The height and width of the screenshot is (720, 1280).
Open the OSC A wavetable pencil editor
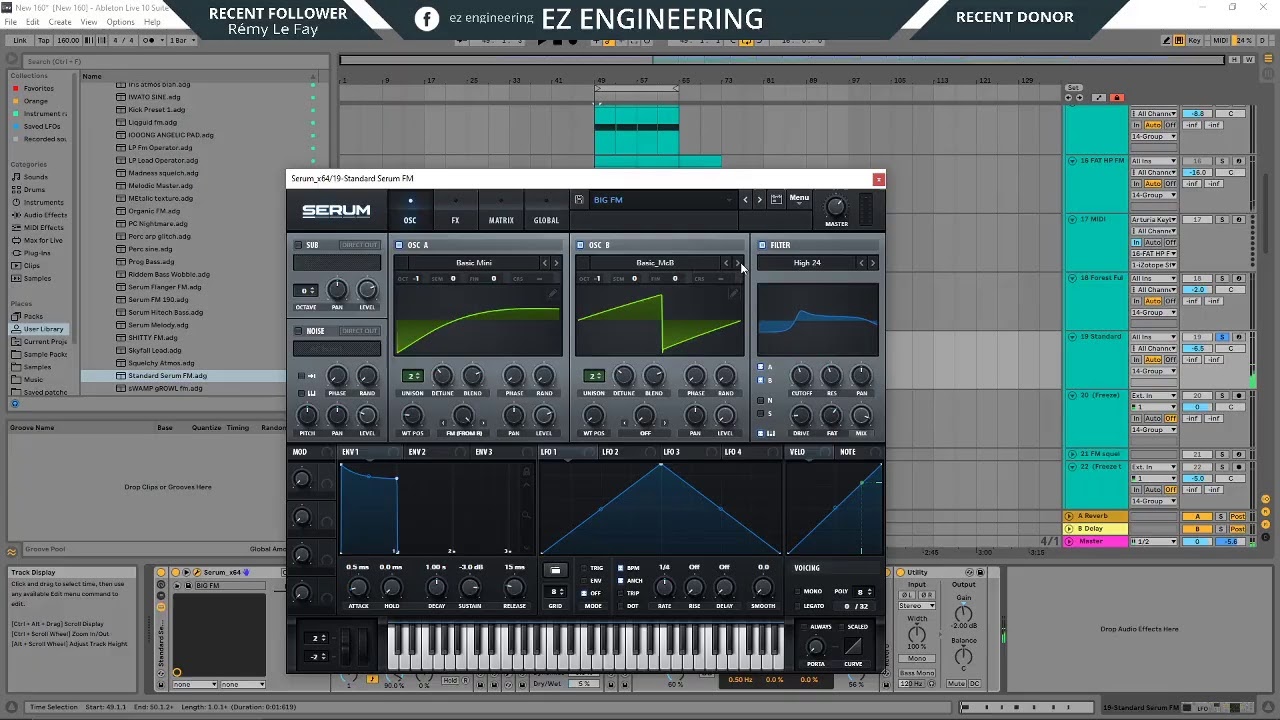click(x=552, y=294)
